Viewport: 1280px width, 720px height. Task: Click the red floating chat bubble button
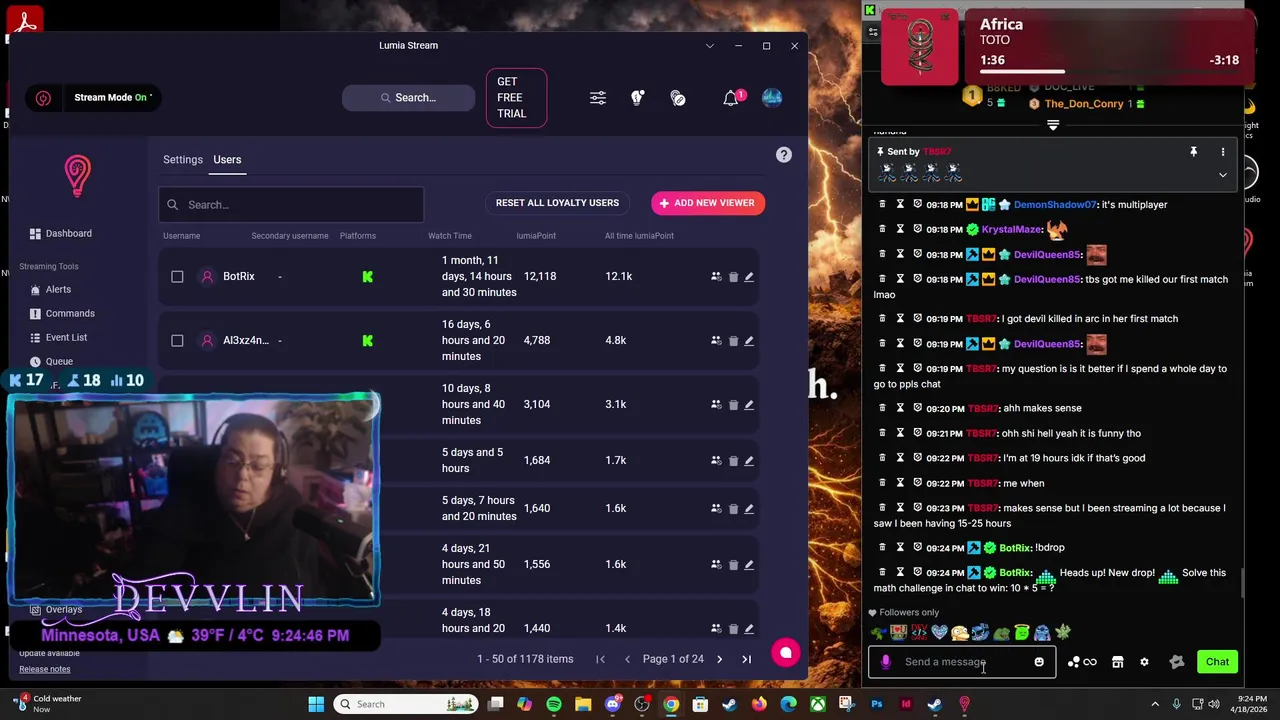click(786, 653)
